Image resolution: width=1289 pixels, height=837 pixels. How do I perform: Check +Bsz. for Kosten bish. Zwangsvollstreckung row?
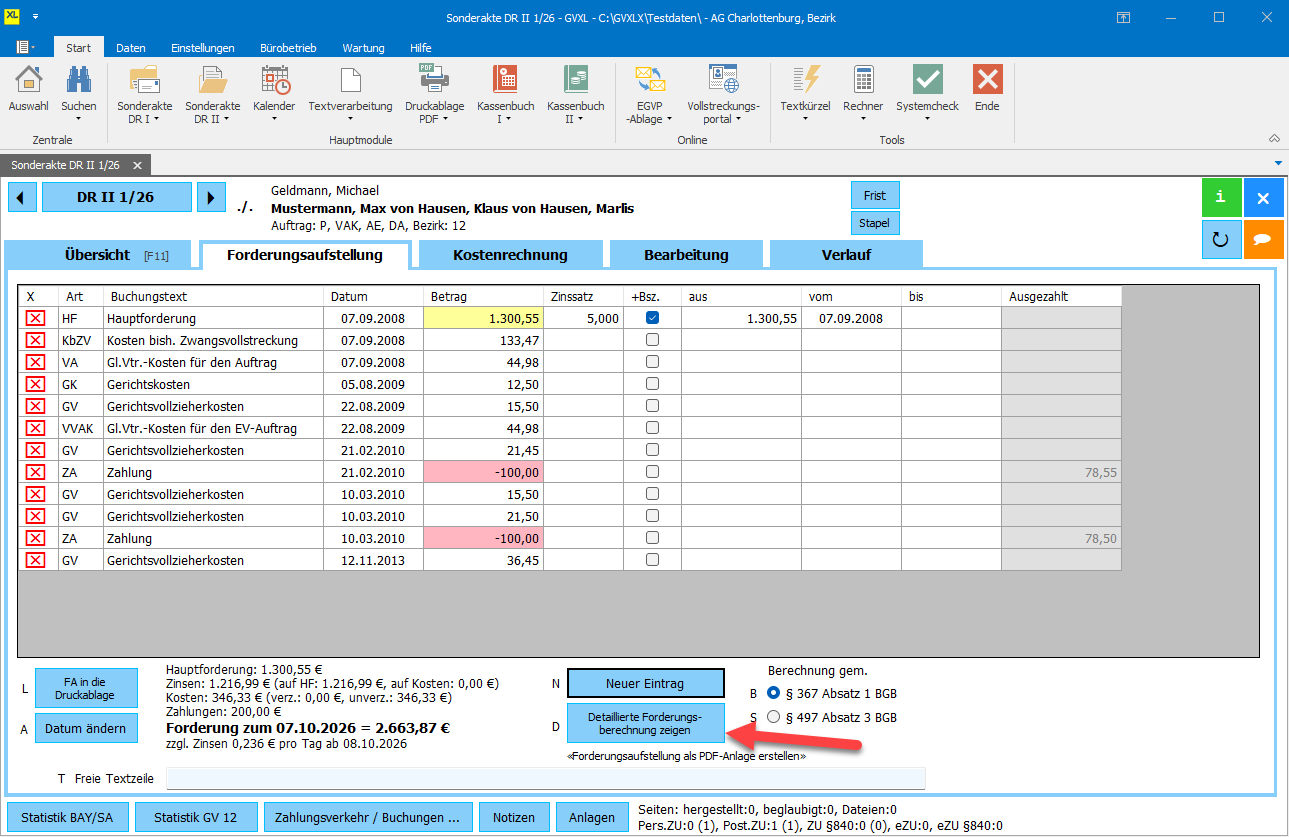(x=652, y=340)
